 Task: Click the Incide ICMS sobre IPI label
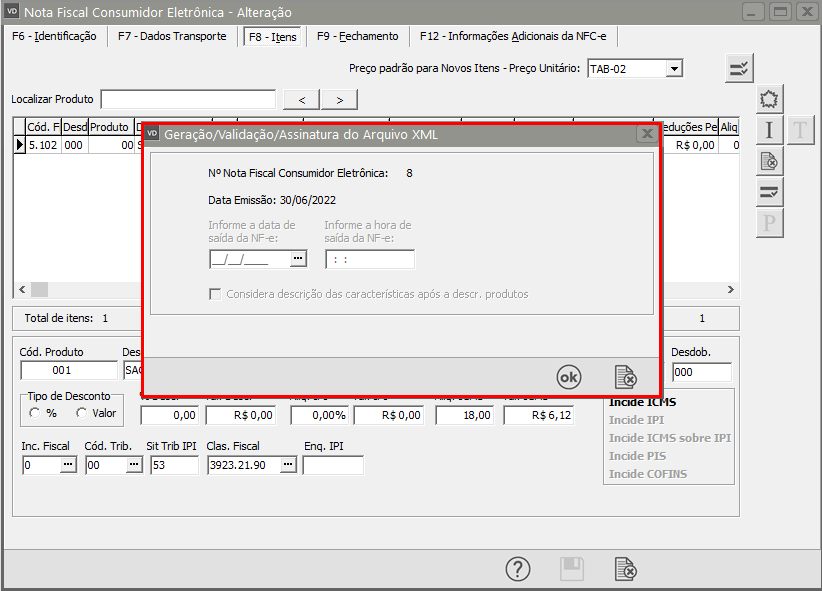670,438
